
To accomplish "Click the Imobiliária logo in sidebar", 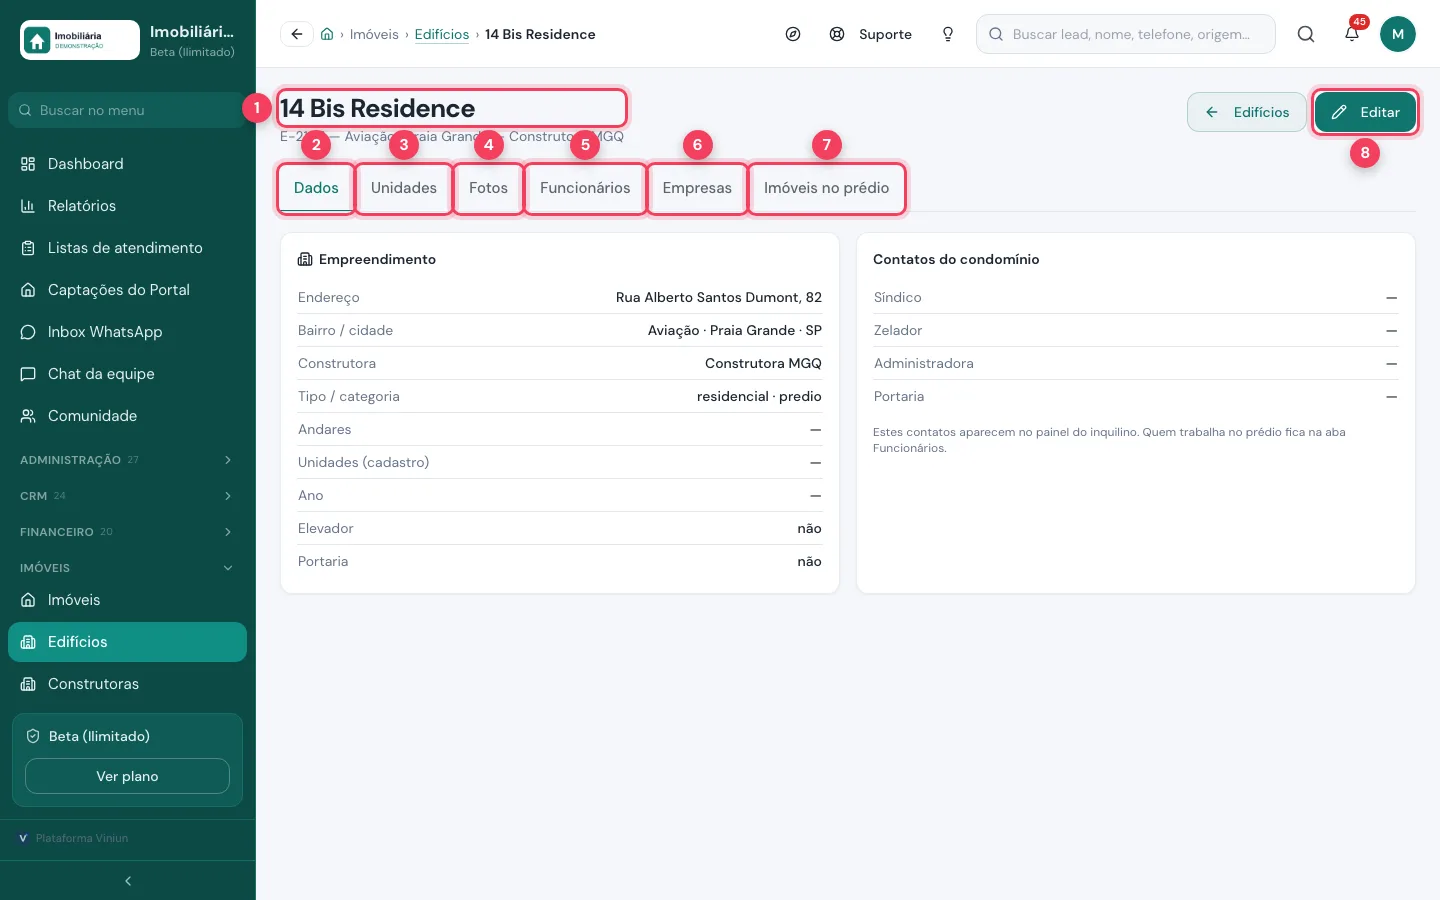I will click(80, 40).
